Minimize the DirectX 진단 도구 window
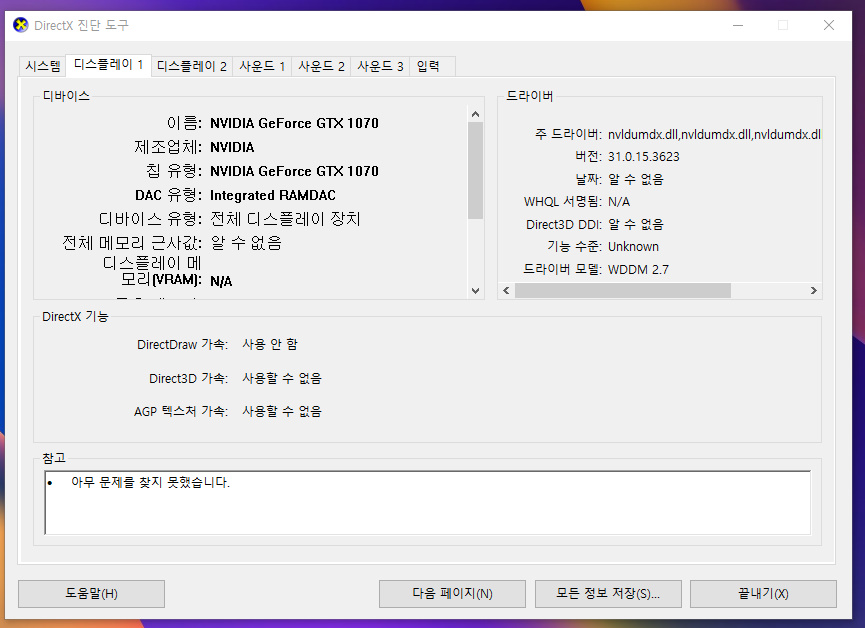Image resolution: width=865 pixels, height=628 pixels. pyautogui.click(x=738, y=25)
